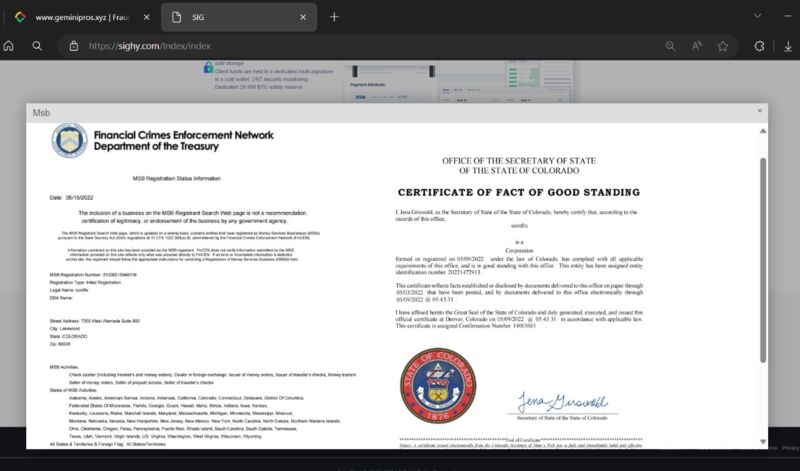This screenshot has height=471, width=800.
Task: Click the geminipros.xyz tab favicon
Action: (x=20, y=17)
